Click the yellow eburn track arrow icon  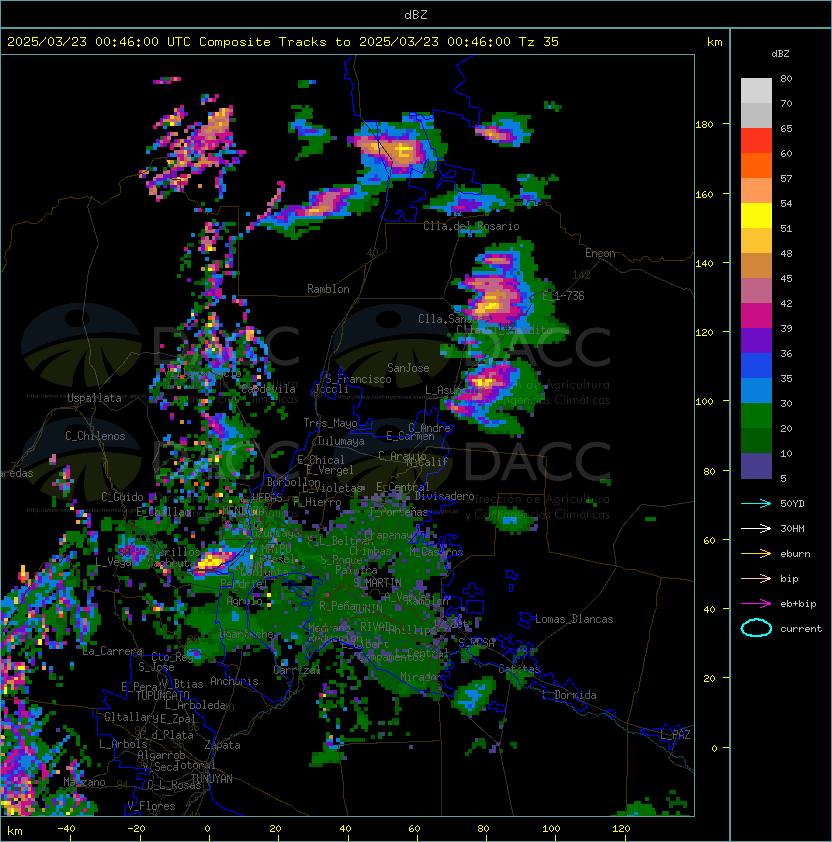756,554
